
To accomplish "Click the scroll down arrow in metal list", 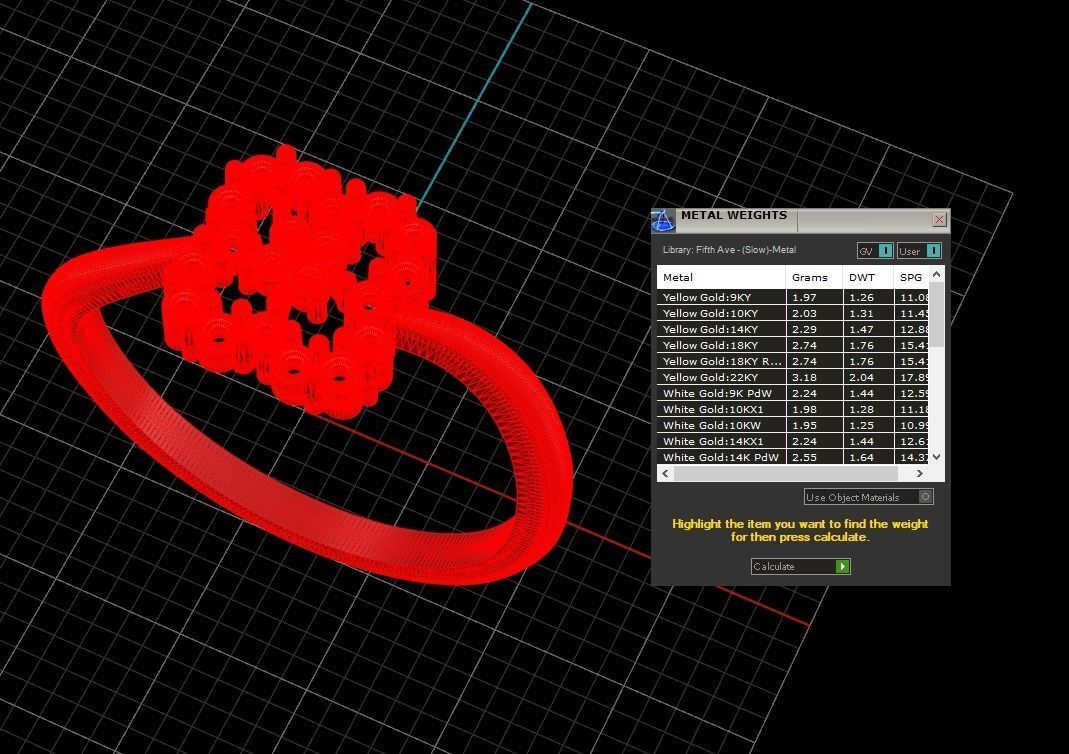I will coord(937,457).
